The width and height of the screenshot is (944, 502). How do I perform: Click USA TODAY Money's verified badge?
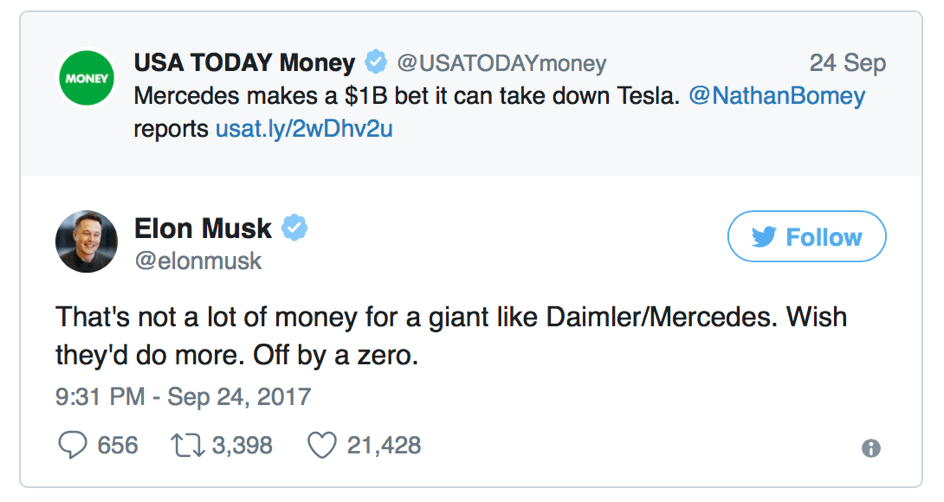(376, 62)
